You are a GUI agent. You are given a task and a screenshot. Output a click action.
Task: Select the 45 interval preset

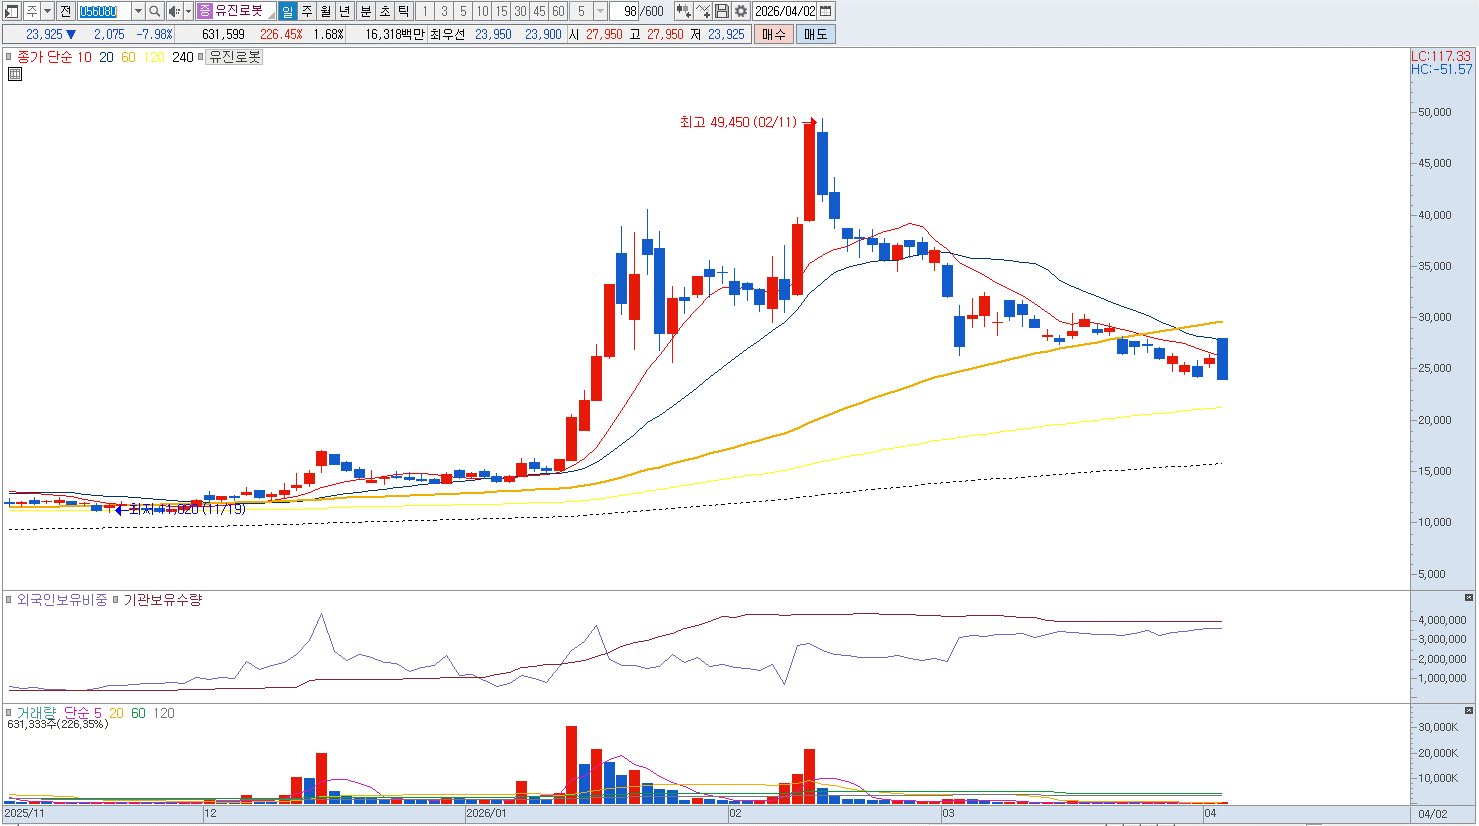539,11
